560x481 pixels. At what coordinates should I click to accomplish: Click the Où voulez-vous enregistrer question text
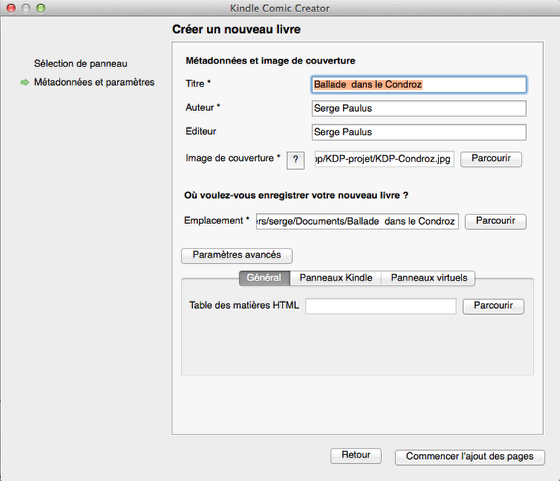(296, 195)
